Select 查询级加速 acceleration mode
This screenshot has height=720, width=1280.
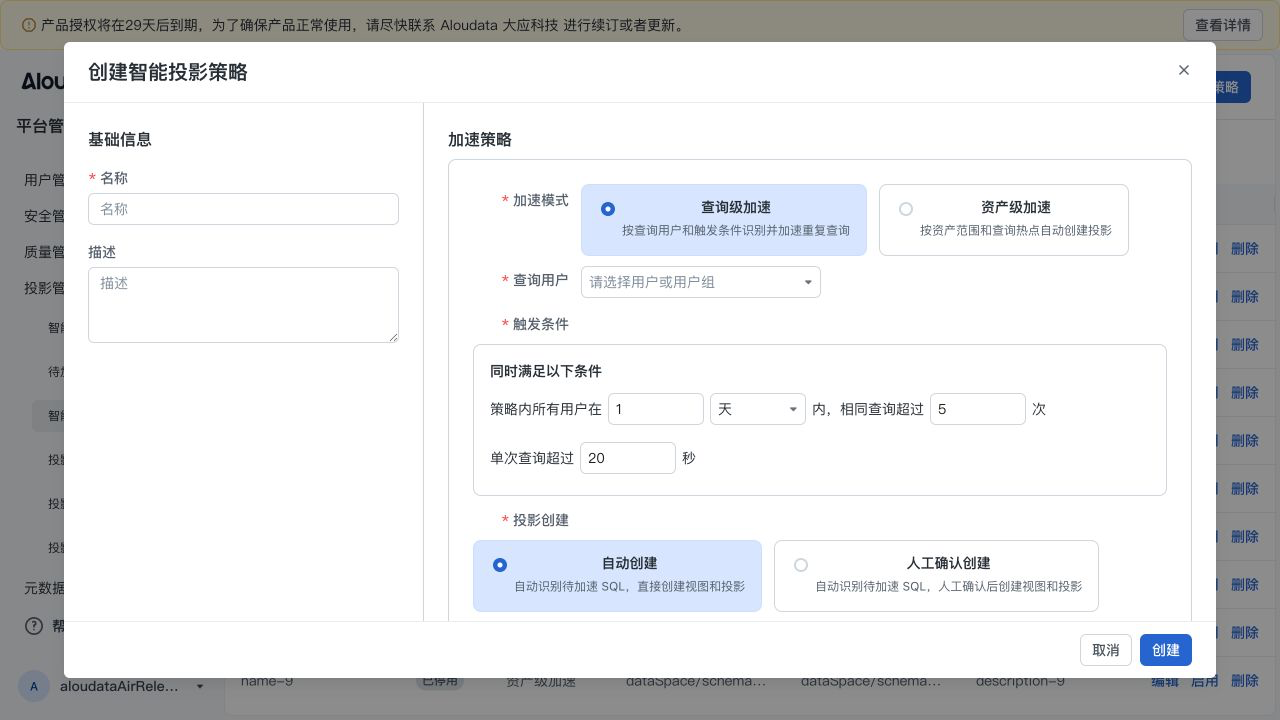[724, 220]
